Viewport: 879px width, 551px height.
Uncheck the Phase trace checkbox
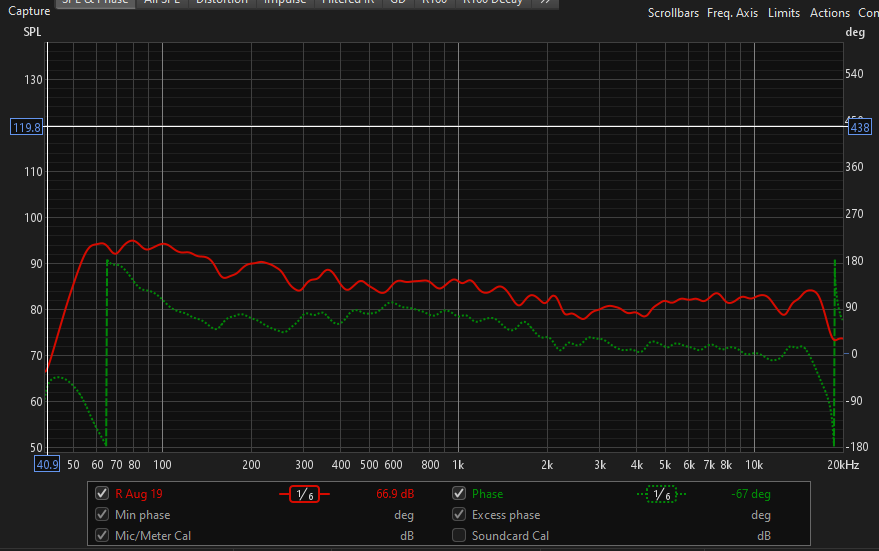pyautogui.click(x=459, y=494)
